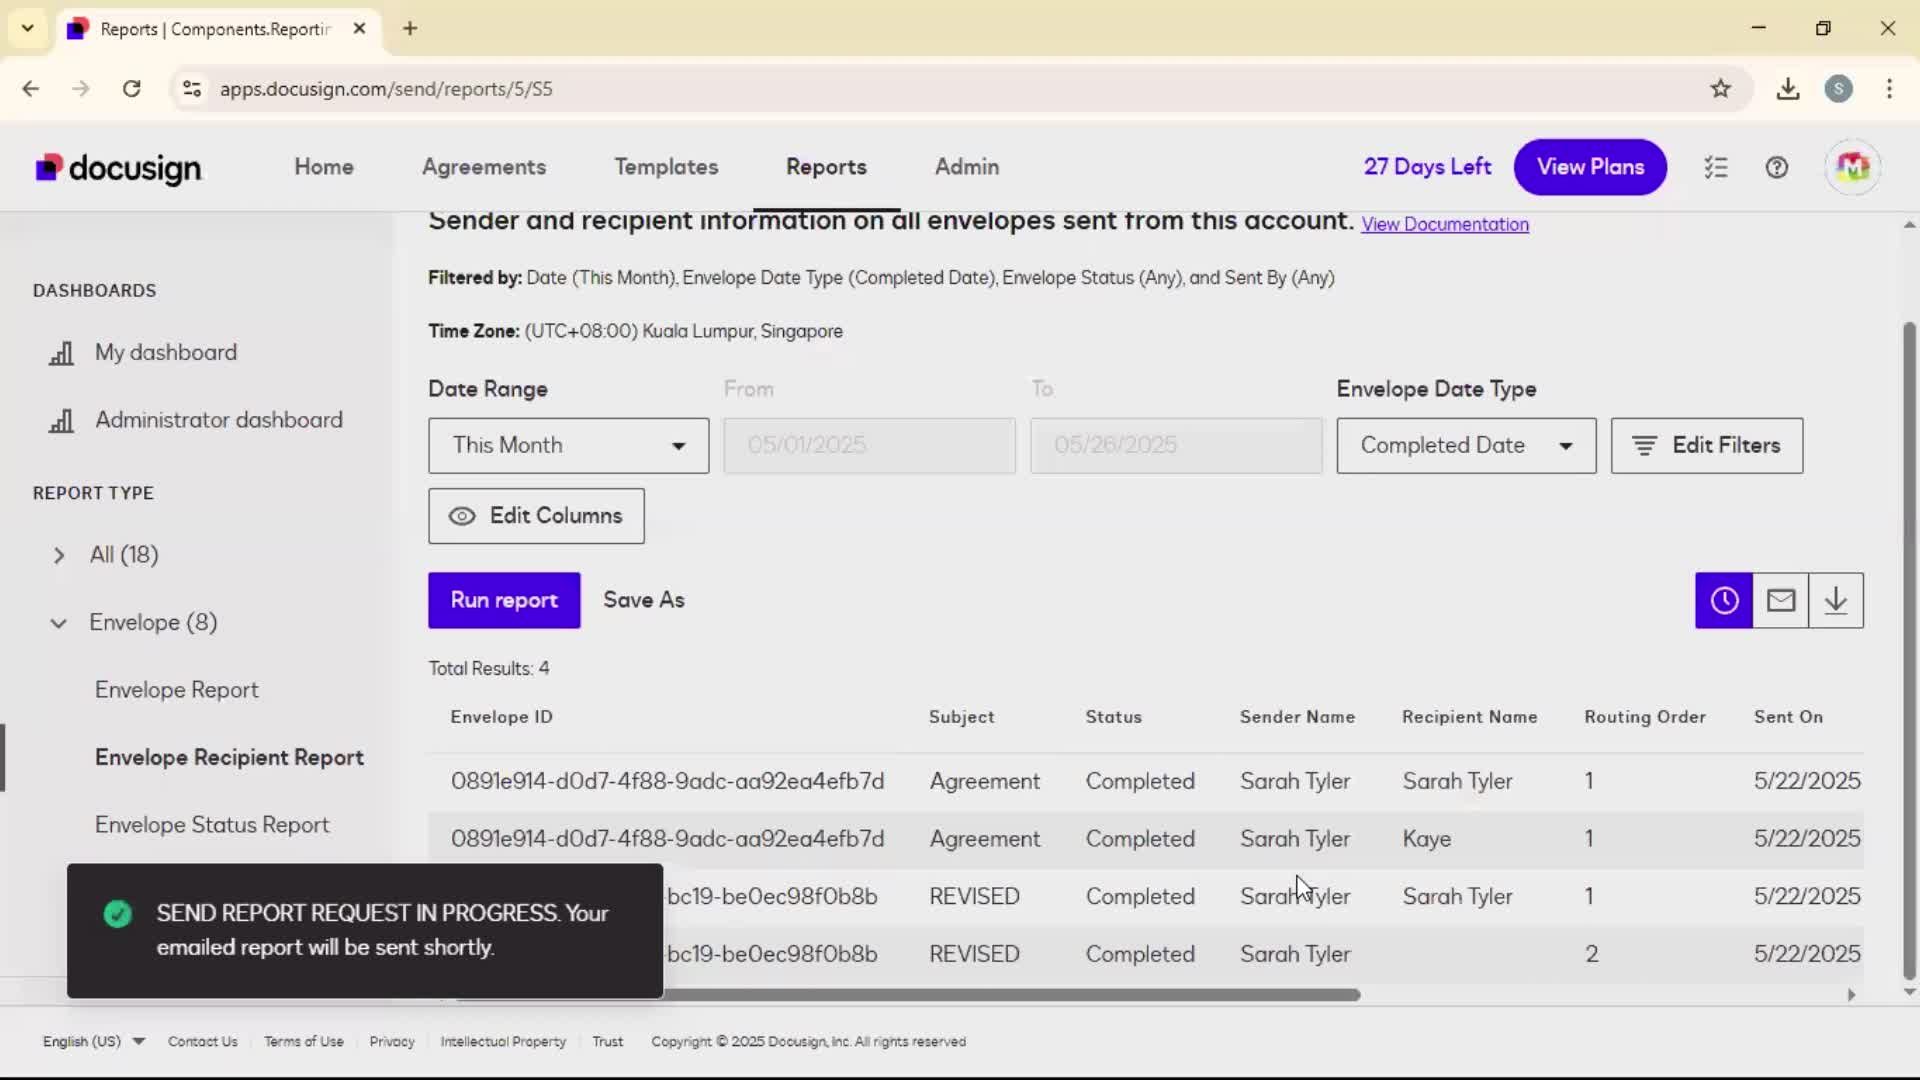
Task: Select Envelope Recipient Report
Action: 229,758
